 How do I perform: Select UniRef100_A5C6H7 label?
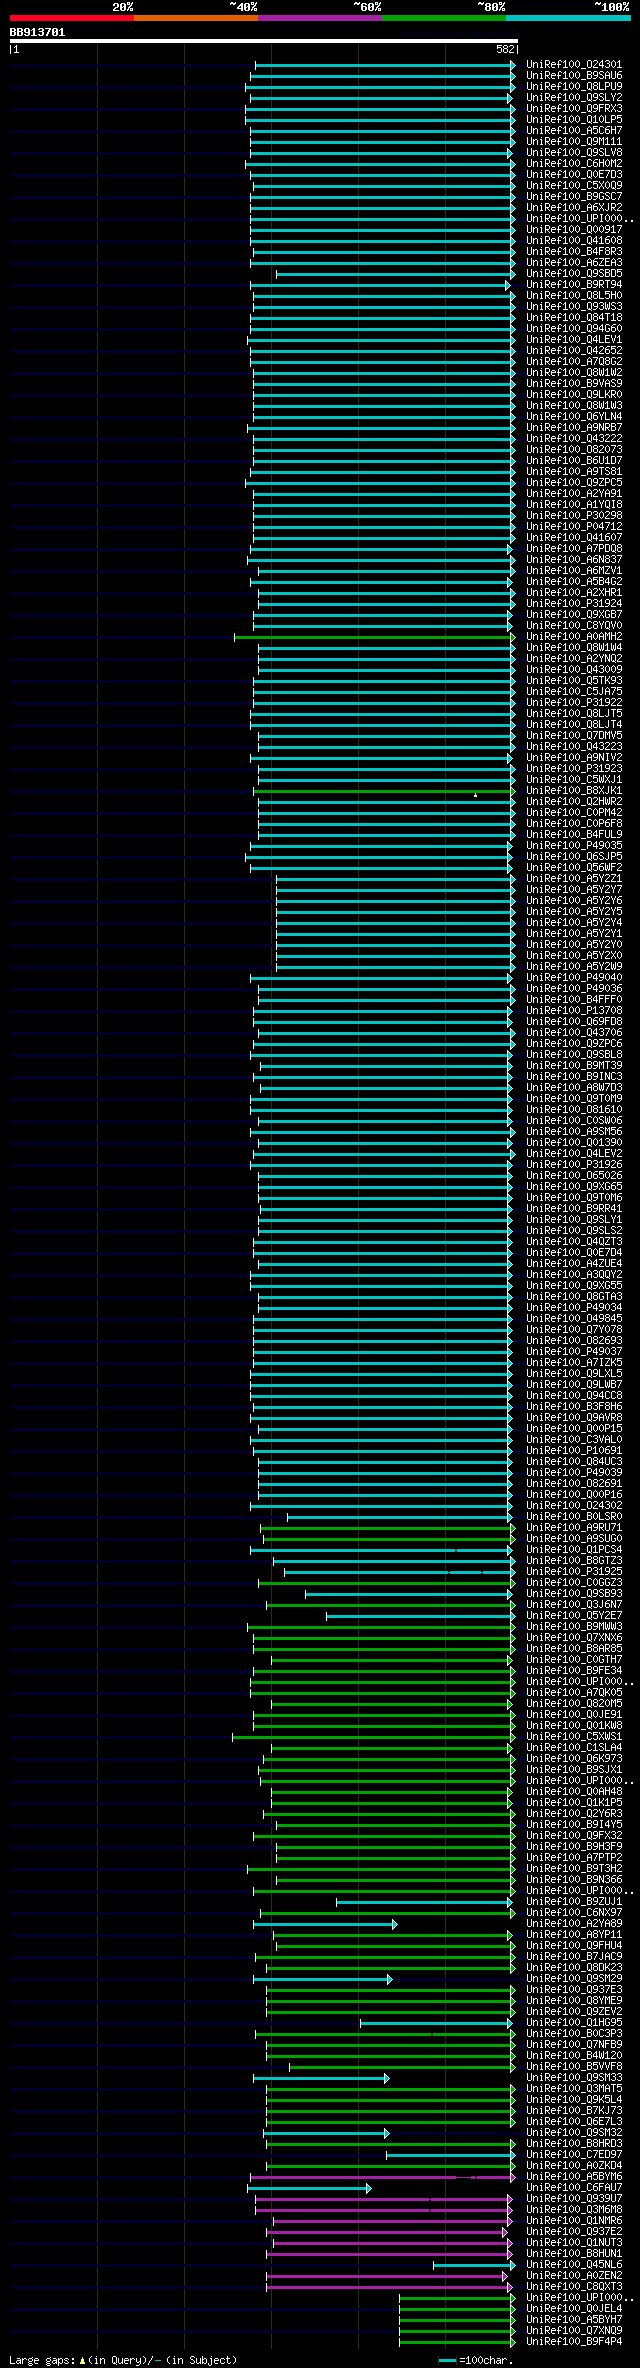click(574, 131)
